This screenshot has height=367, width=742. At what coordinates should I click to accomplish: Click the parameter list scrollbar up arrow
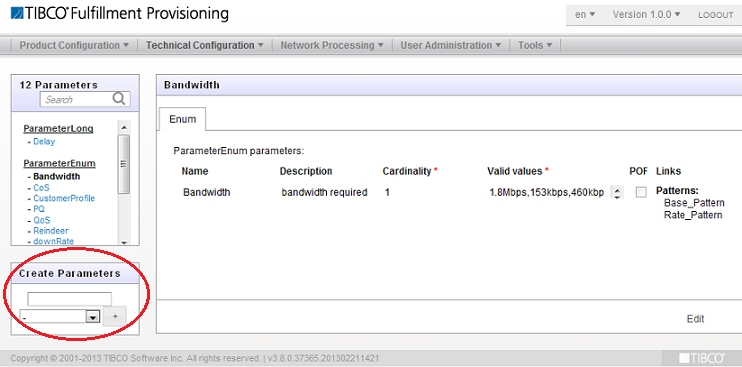coord(124,128)
